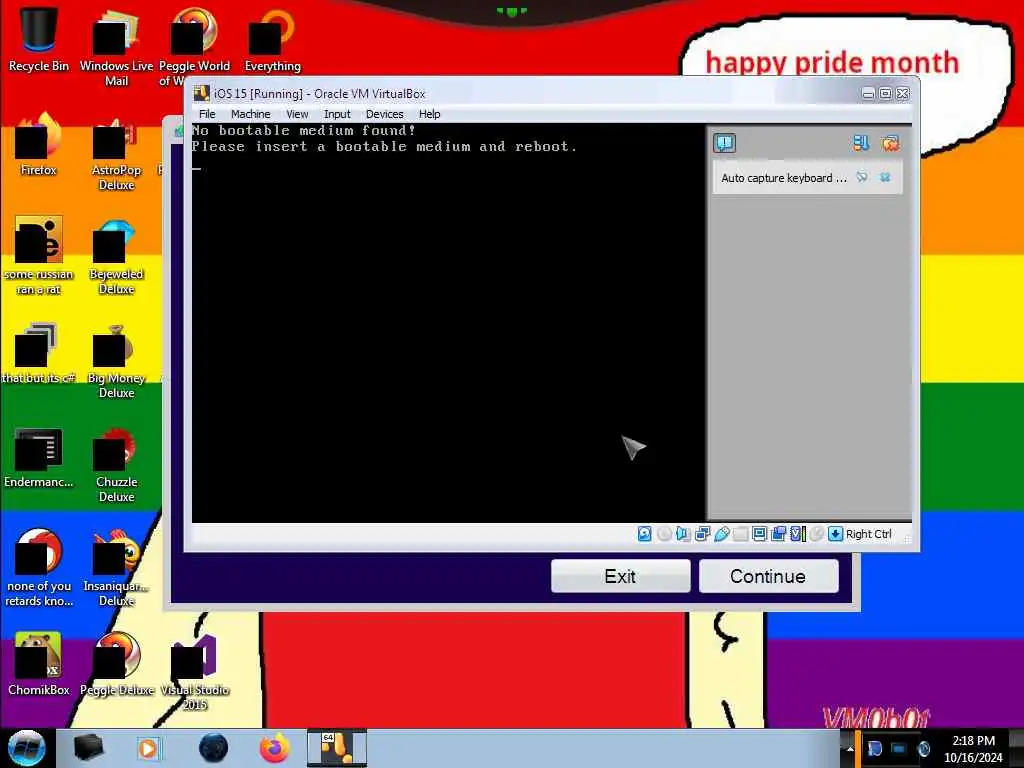This screenshot has width=1024, height=768.
Task: Select the Windows Live Mail desktop icon
Action: (x=116, y=47)
